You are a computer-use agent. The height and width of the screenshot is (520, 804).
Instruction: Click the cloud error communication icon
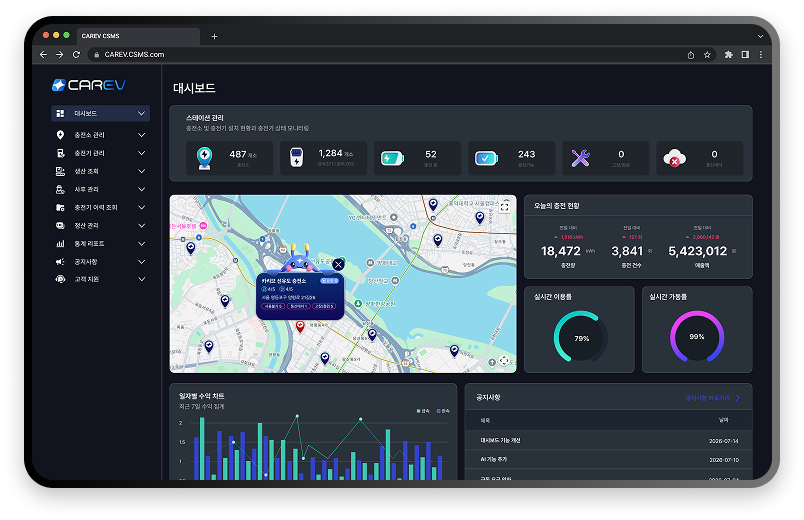674,158
